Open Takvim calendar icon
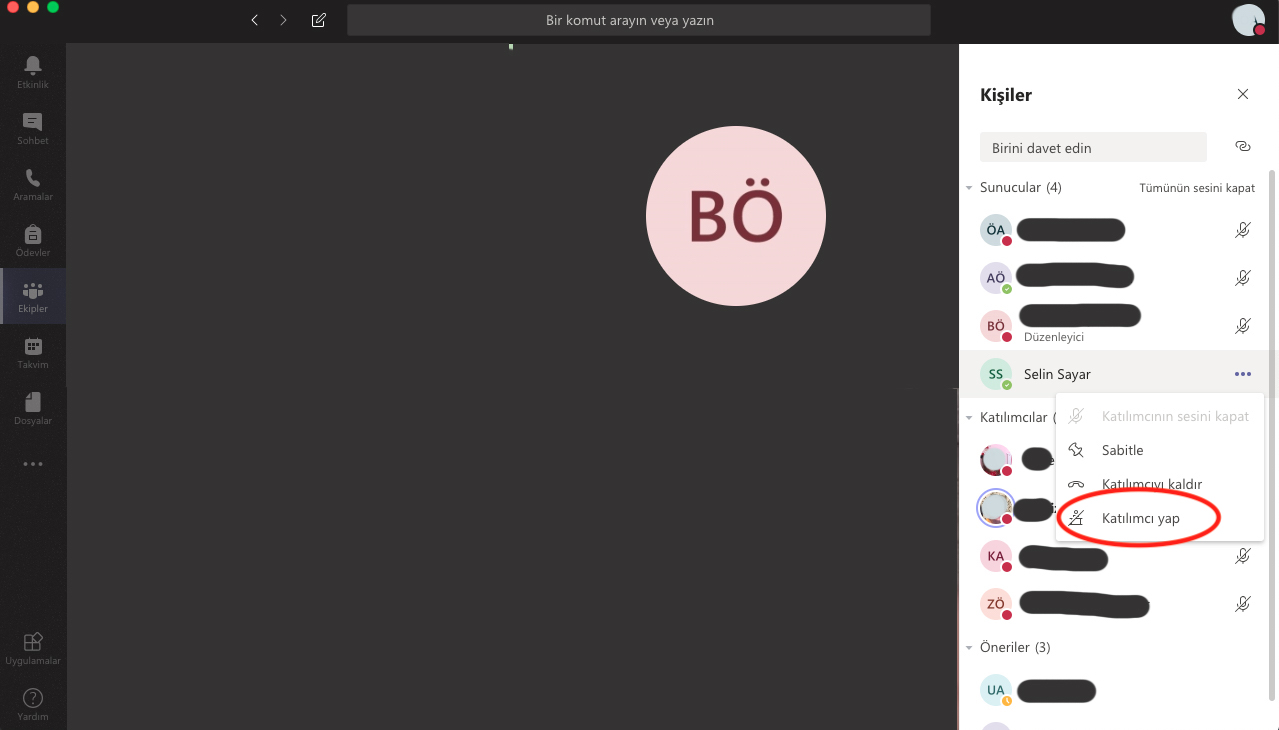The image size is (1279, 730). tap(32, 351)
